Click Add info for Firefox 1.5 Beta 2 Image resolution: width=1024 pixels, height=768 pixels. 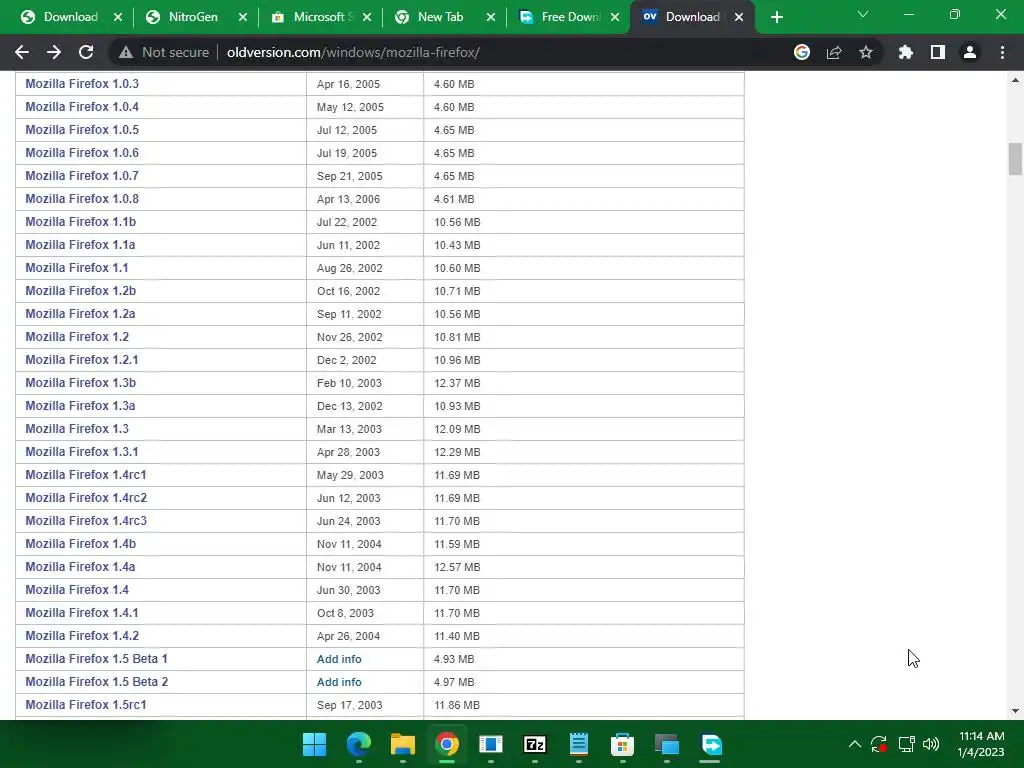pos(339,682)
